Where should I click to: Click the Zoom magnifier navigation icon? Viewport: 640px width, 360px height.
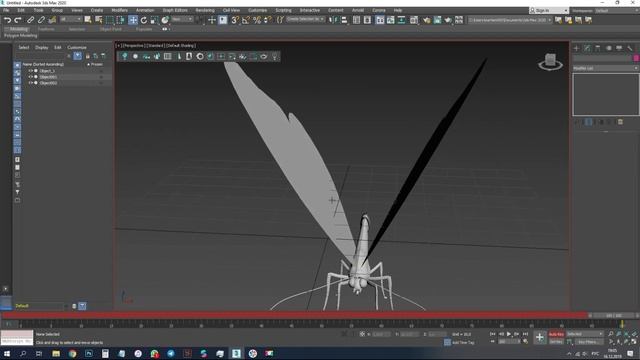(x=611, y=334)
